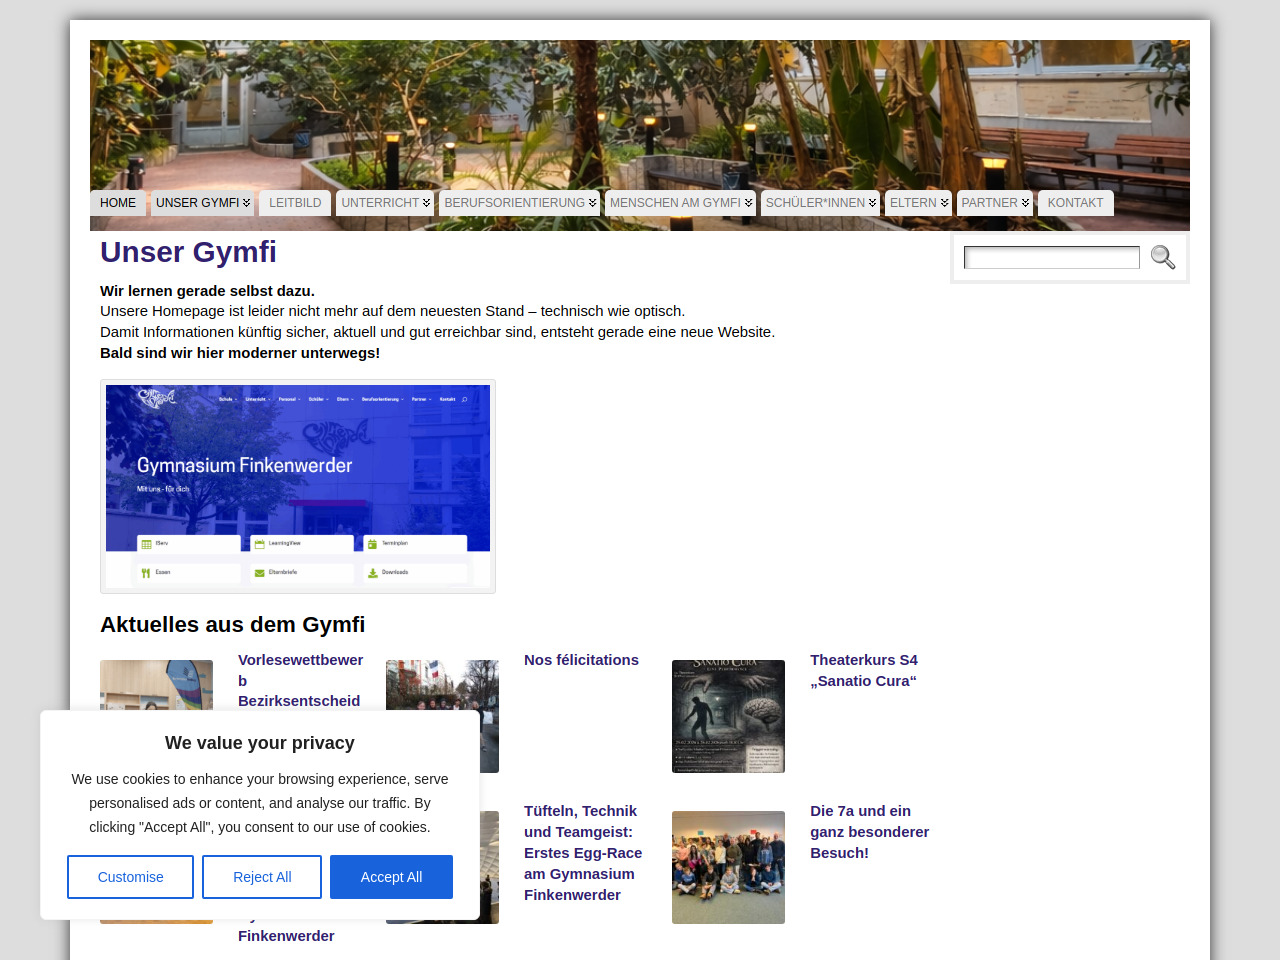Image resolution: width=1280 pixels, height=960 pixels.
Task: Expand the UNSER GYMFI dropdown menu
Action: pyautogui.click(x=202, y=203)
